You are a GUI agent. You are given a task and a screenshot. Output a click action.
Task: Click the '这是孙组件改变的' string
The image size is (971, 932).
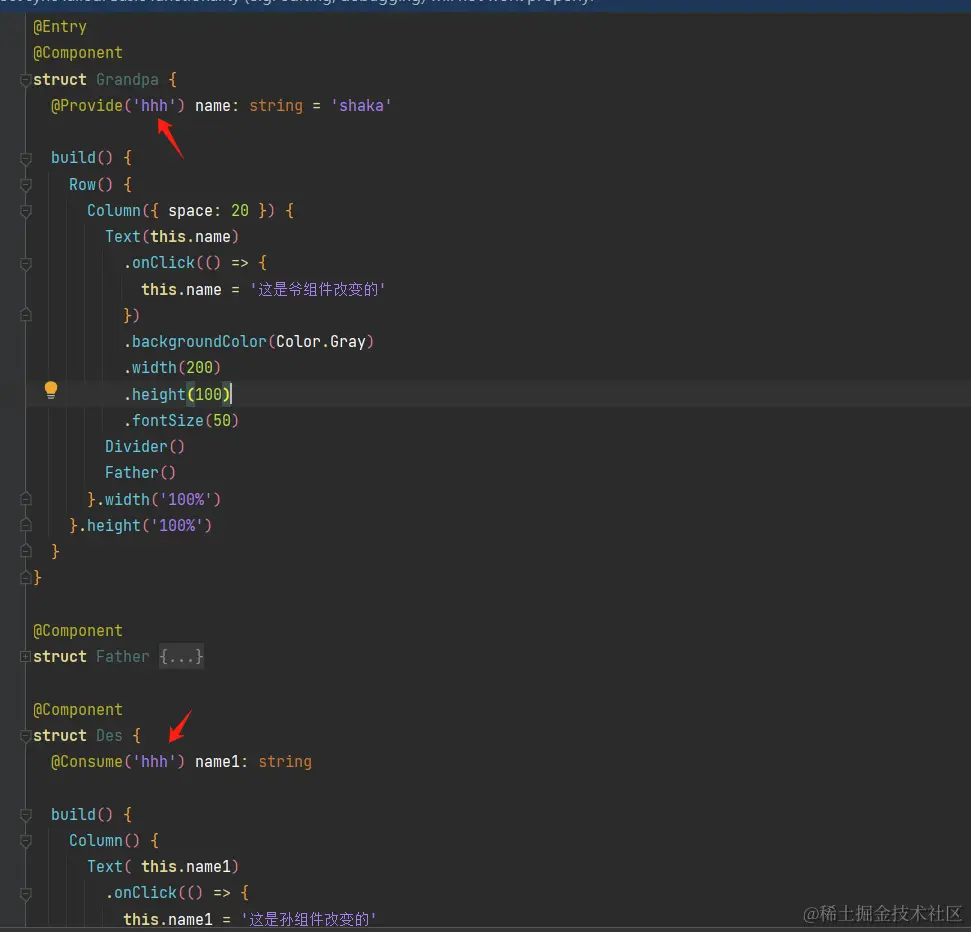click(x=308, y=919)
